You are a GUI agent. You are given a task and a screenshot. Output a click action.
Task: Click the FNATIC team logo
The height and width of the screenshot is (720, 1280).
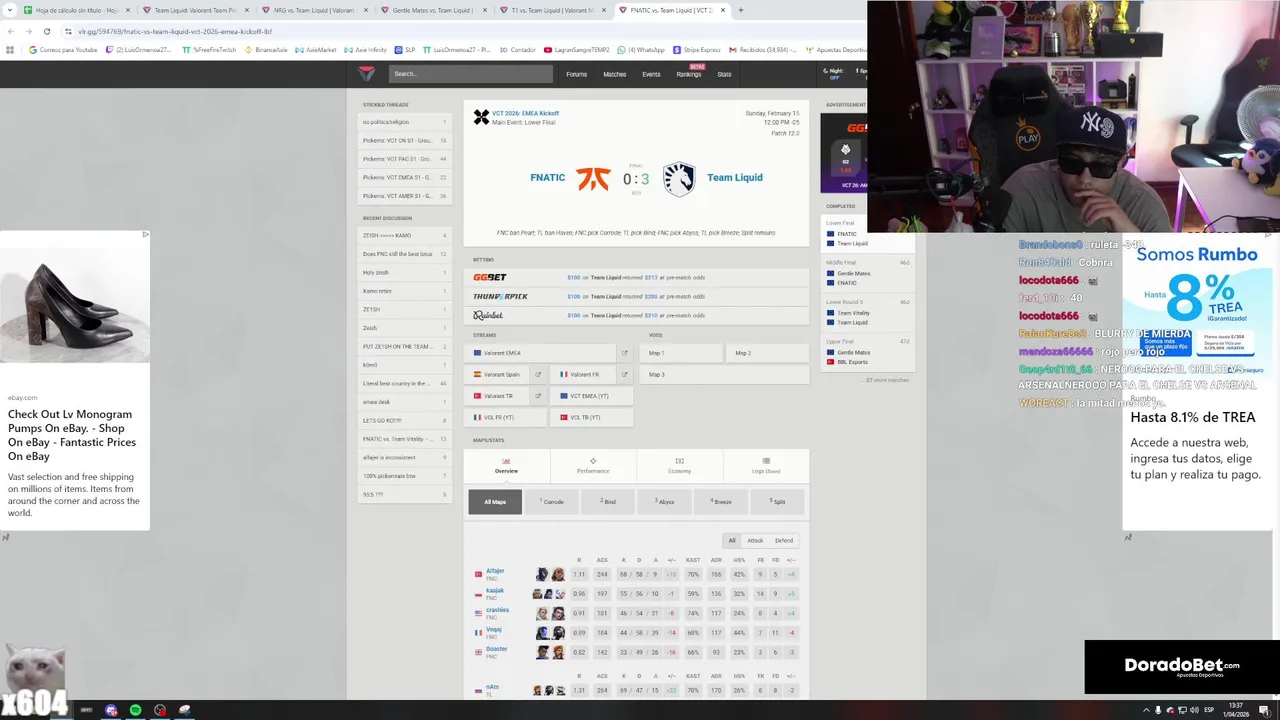pos(593,178)
